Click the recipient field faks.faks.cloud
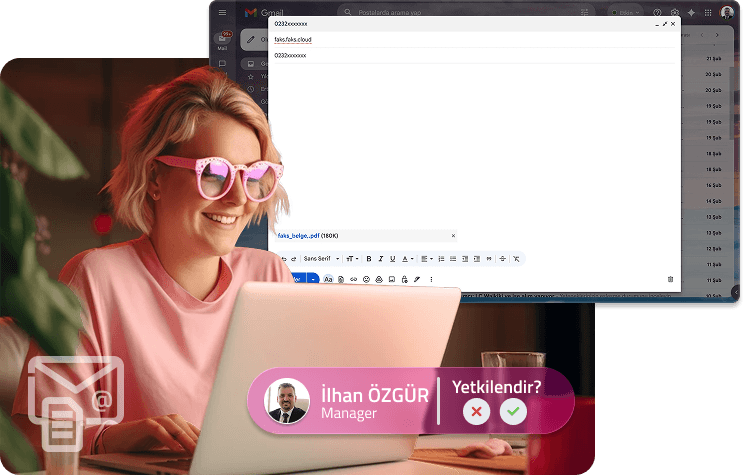This screenshot has width=744, height=475. pyautogui.click(x=474, y=39)
